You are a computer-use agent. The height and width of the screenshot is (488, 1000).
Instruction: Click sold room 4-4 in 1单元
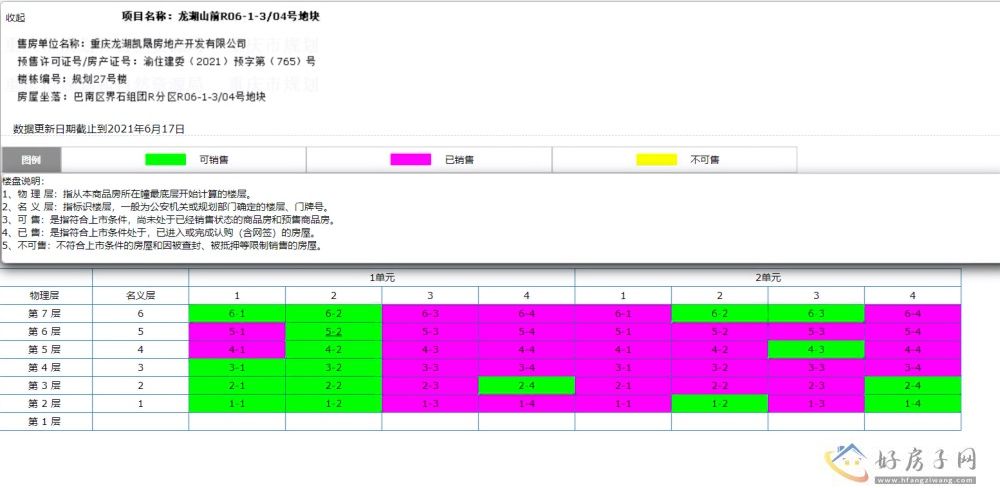click(526, 350)
